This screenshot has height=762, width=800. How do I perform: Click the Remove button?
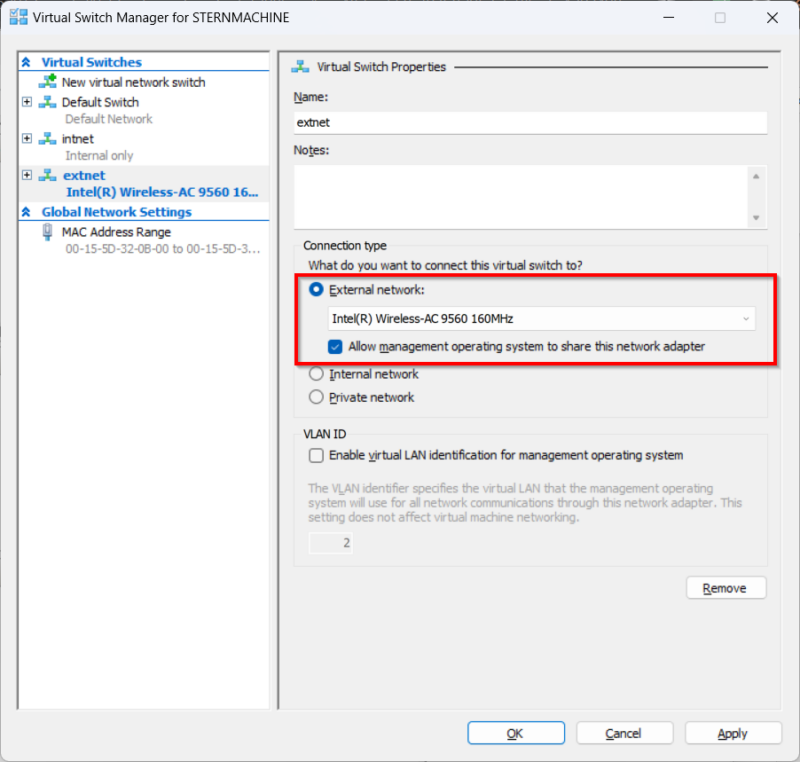[726, 588]
